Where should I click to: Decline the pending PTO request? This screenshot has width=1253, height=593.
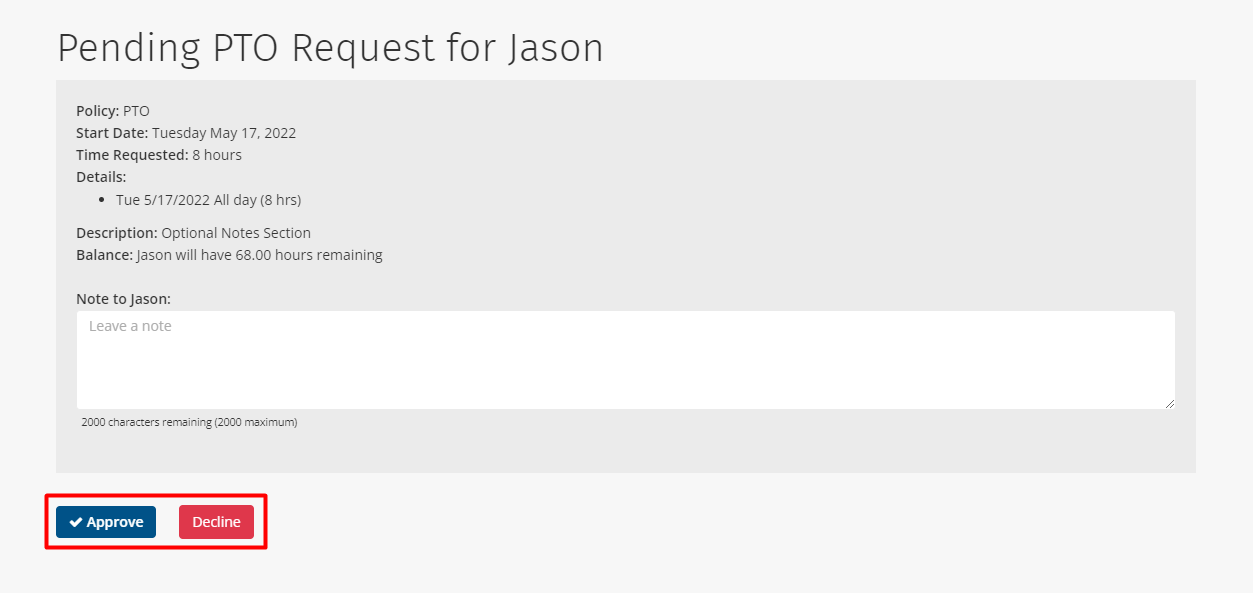click(x=216, y=522)
